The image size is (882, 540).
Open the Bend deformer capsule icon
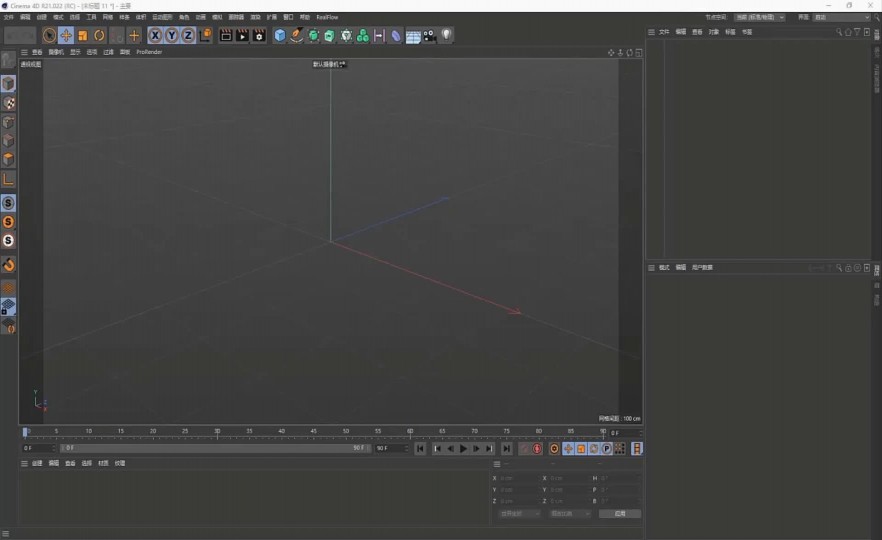(396, 36)
